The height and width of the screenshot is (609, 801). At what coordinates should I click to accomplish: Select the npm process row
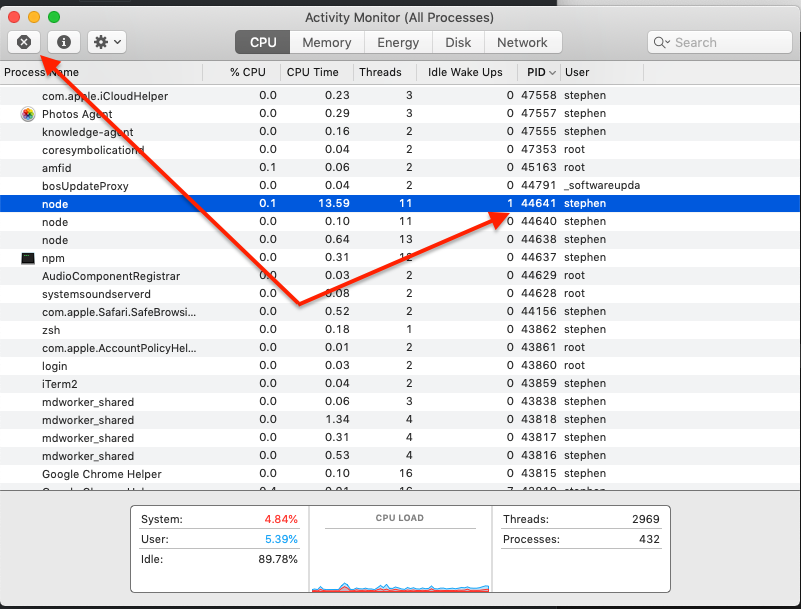(400, 257)
